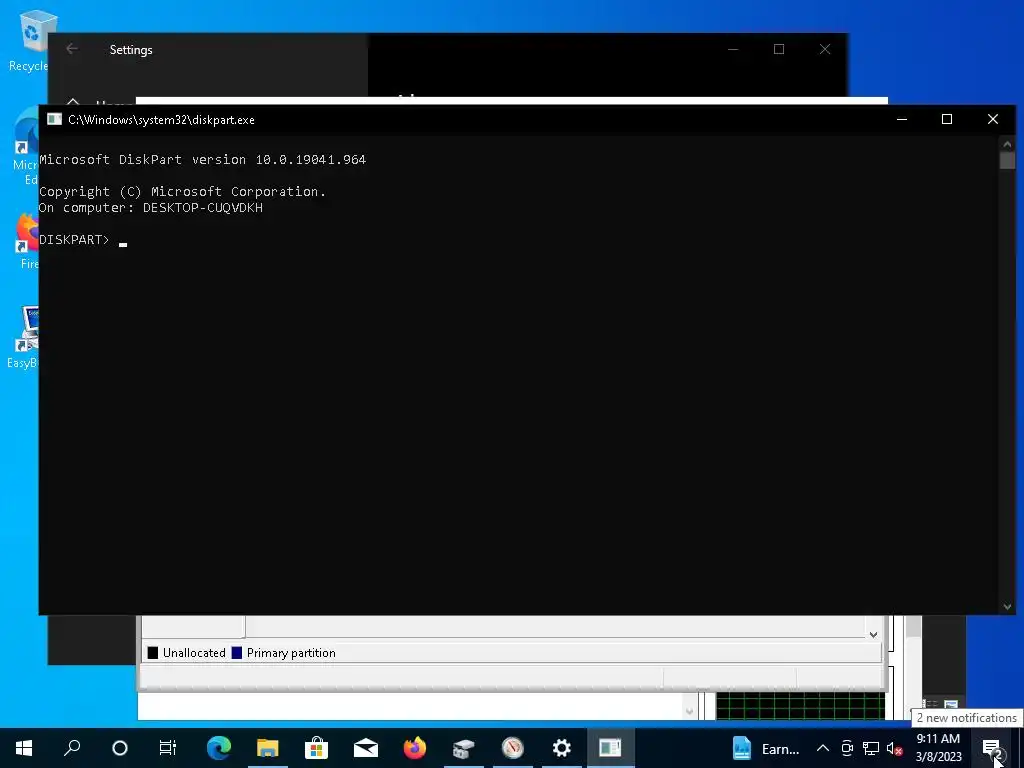Image resolution: width=1024 pixels, height=768 pixels.
Task: Switch to the round compass-style taskbar app
Action: point(513,748)
